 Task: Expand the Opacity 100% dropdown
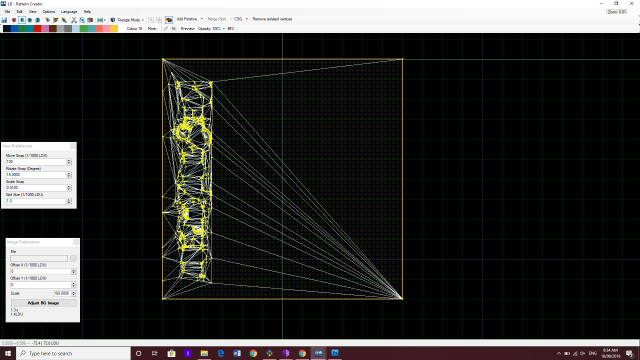click(224, 29)
